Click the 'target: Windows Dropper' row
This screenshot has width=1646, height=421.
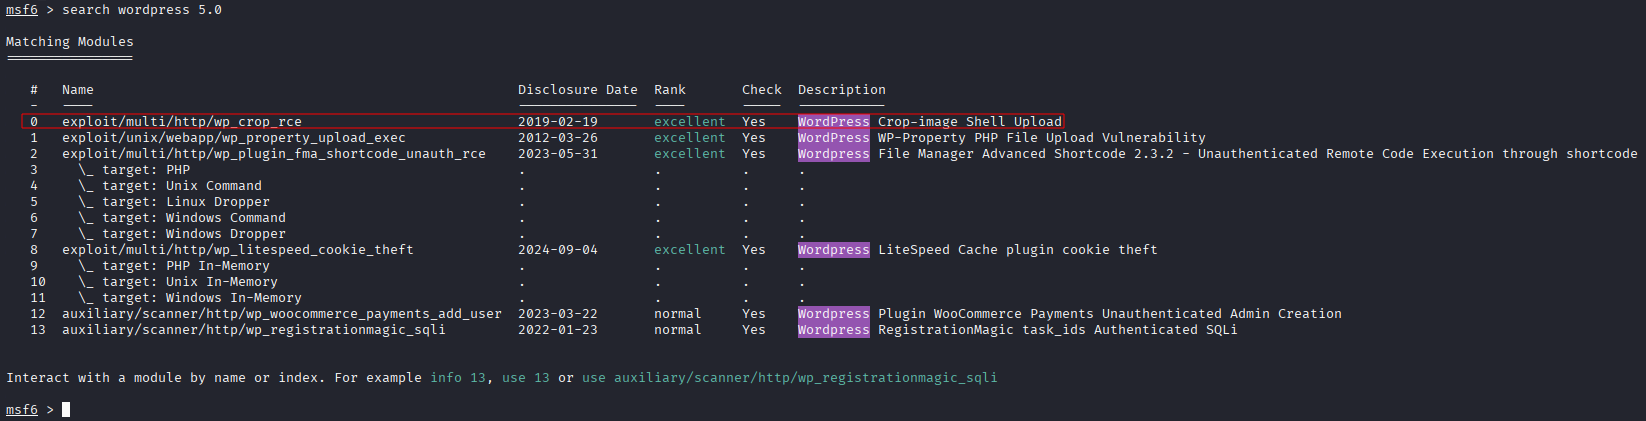coord(182,234)
